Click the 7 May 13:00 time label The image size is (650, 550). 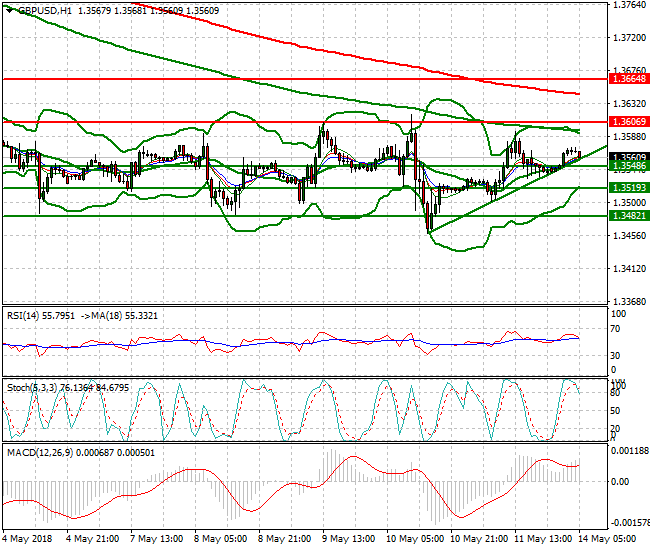[156, 539]
